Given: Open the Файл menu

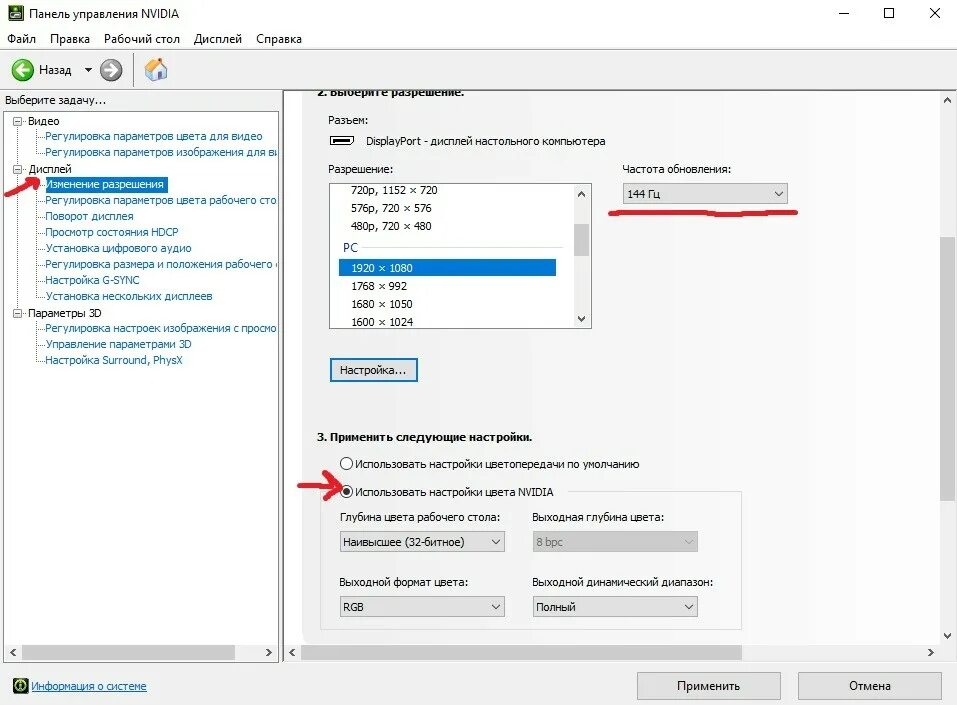Looking at the screenshot, I should coord(21,39).
